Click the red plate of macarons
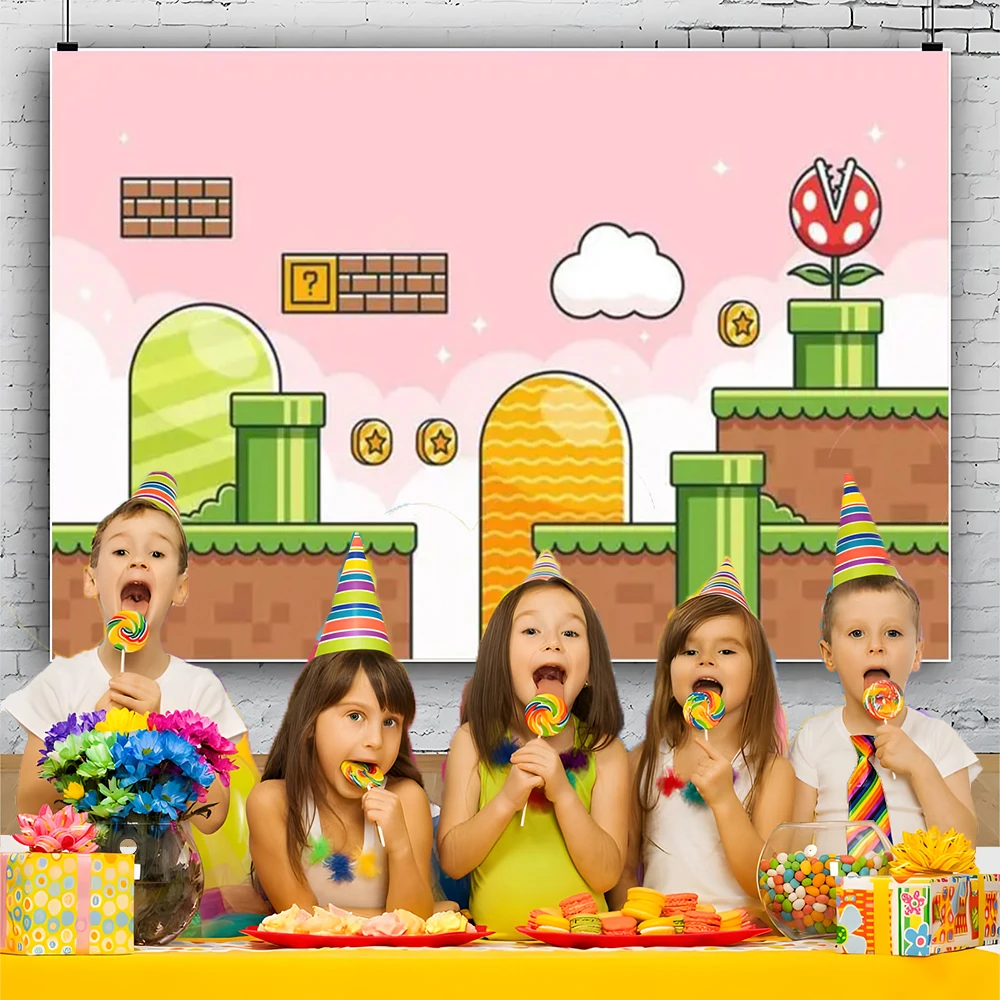 coord(642,919)
